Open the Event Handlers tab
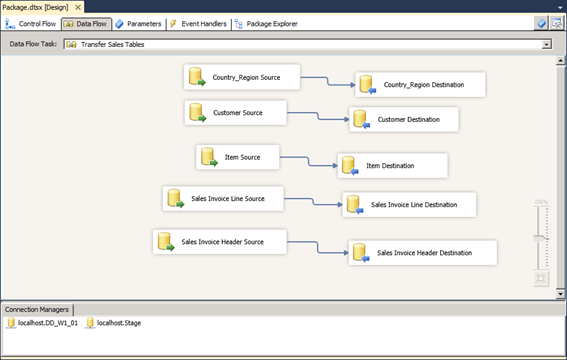The image size is (567, 360). (x=198, y=24)
